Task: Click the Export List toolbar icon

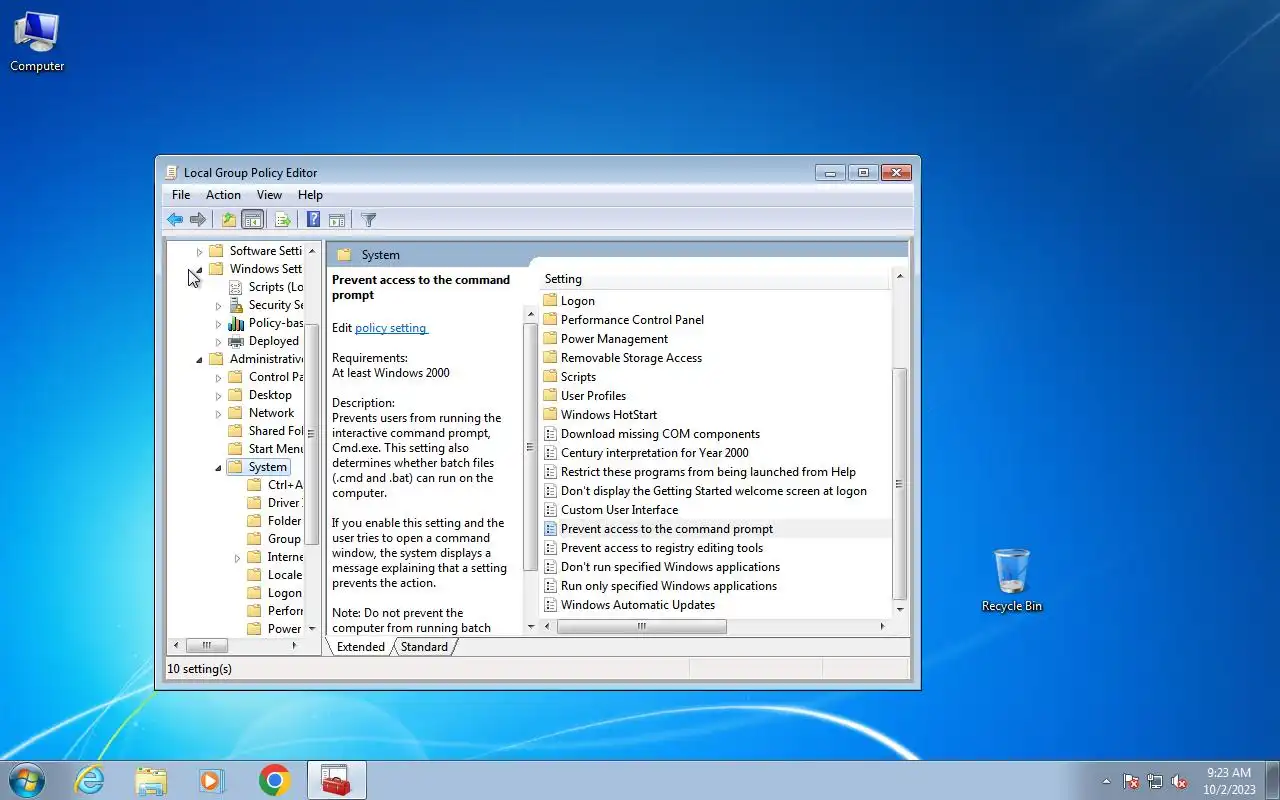Action: pos(282,220)
